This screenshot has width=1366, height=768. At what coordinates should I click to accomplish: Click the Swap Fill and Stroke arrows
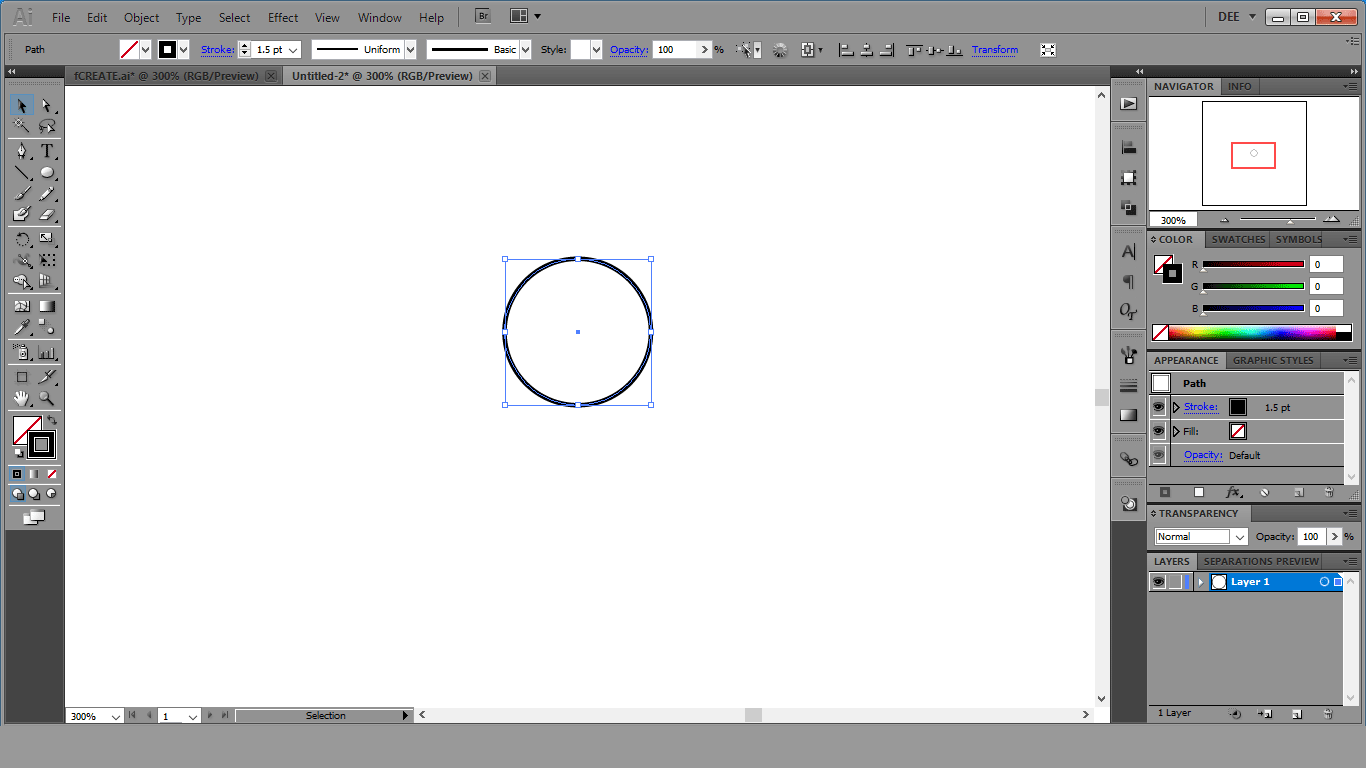pos(51,421)
